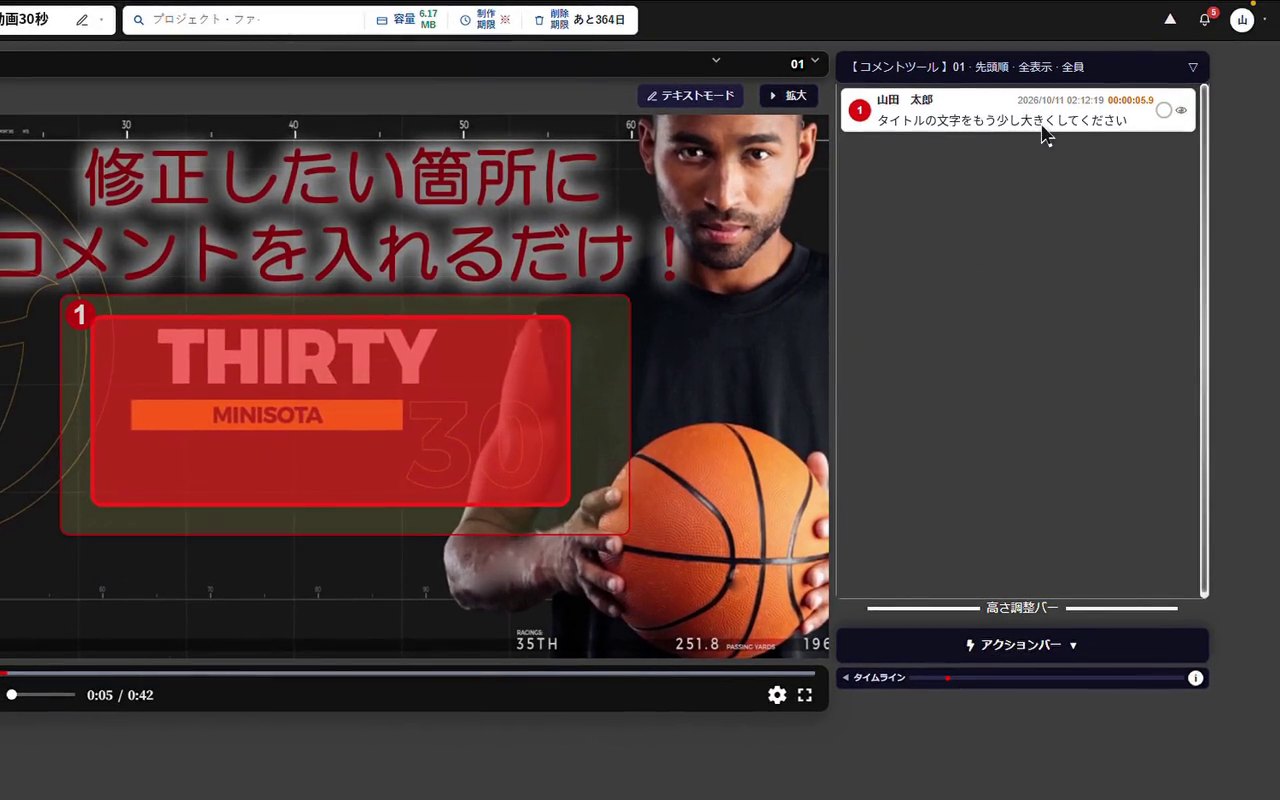Viewport: 1280px width, 800px height.
Task: Click annotation marker 1 on the video
Action: [80, 315]
